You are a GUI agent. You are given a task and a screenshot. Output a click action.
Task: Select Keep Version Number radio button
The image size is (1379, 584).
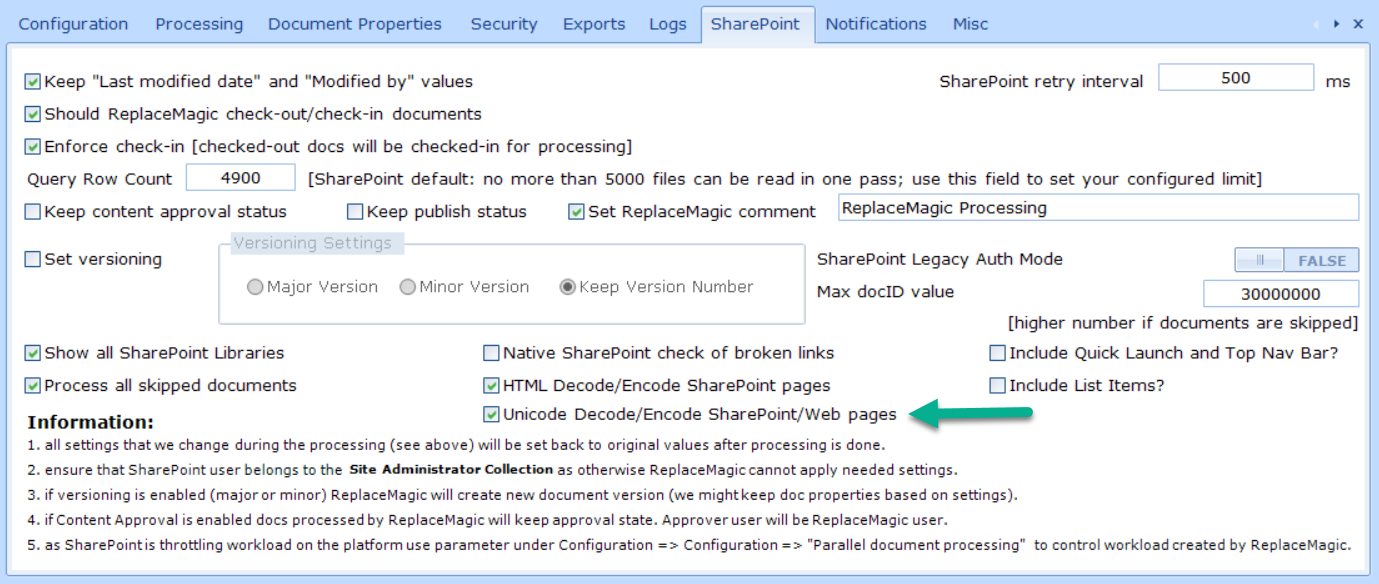pyautogui.click(x=567, y=287)
